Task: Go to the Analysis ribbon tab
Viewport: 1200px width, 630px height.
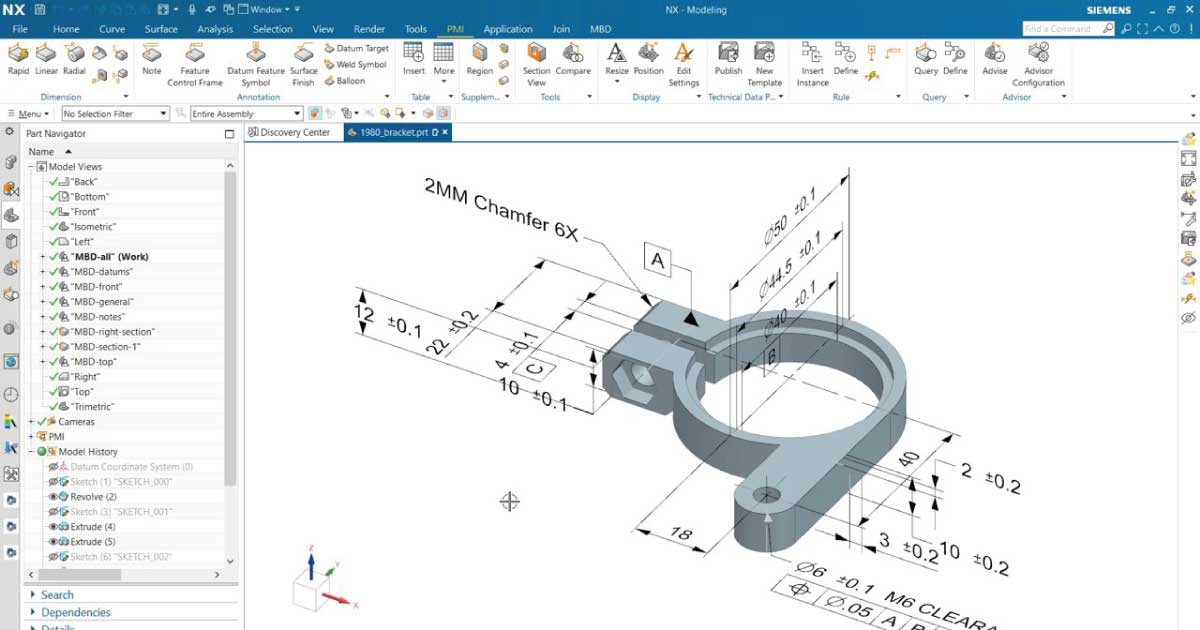Action: (x=215, y=29)
